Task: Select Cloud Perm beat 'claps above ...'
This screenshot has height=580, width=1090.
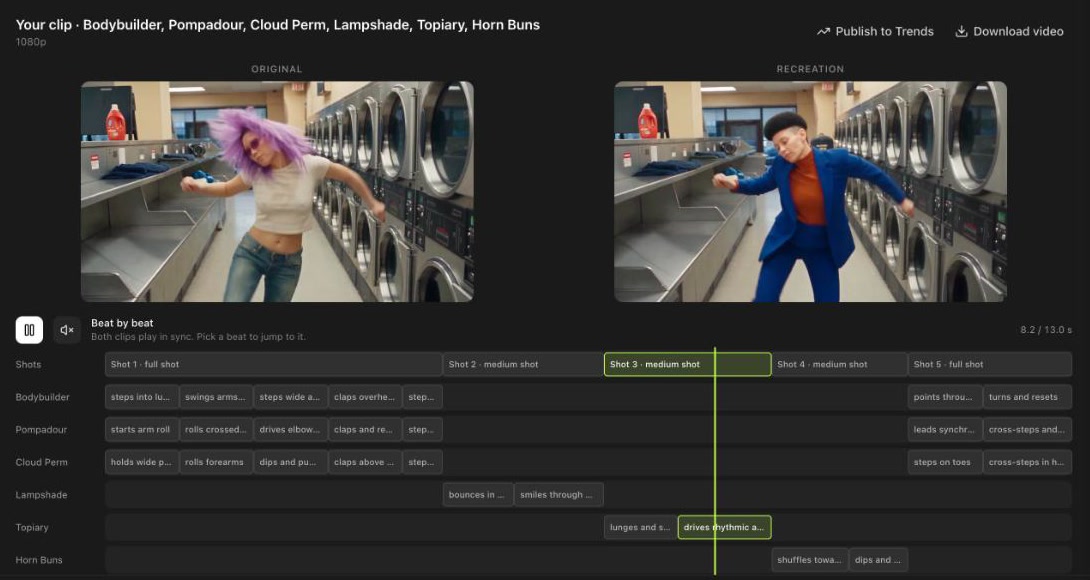Action: 365,462
